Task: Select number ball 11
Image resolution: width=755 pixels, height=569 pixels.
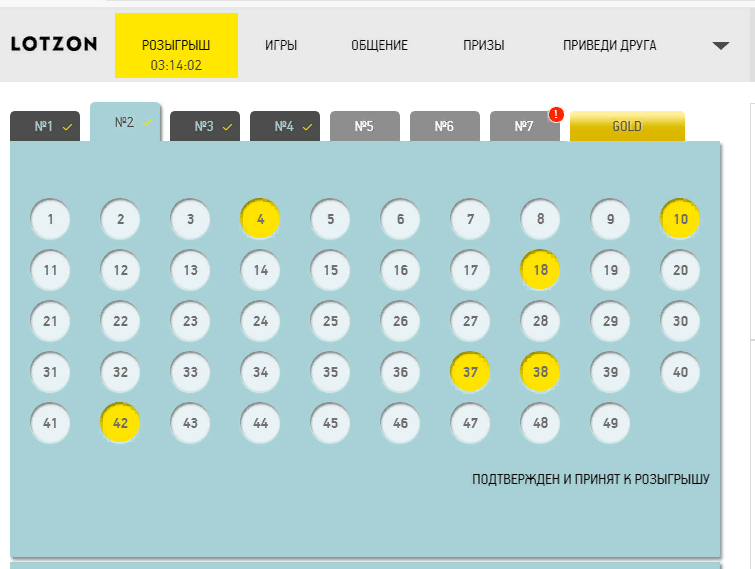Action: pos(50,270)
